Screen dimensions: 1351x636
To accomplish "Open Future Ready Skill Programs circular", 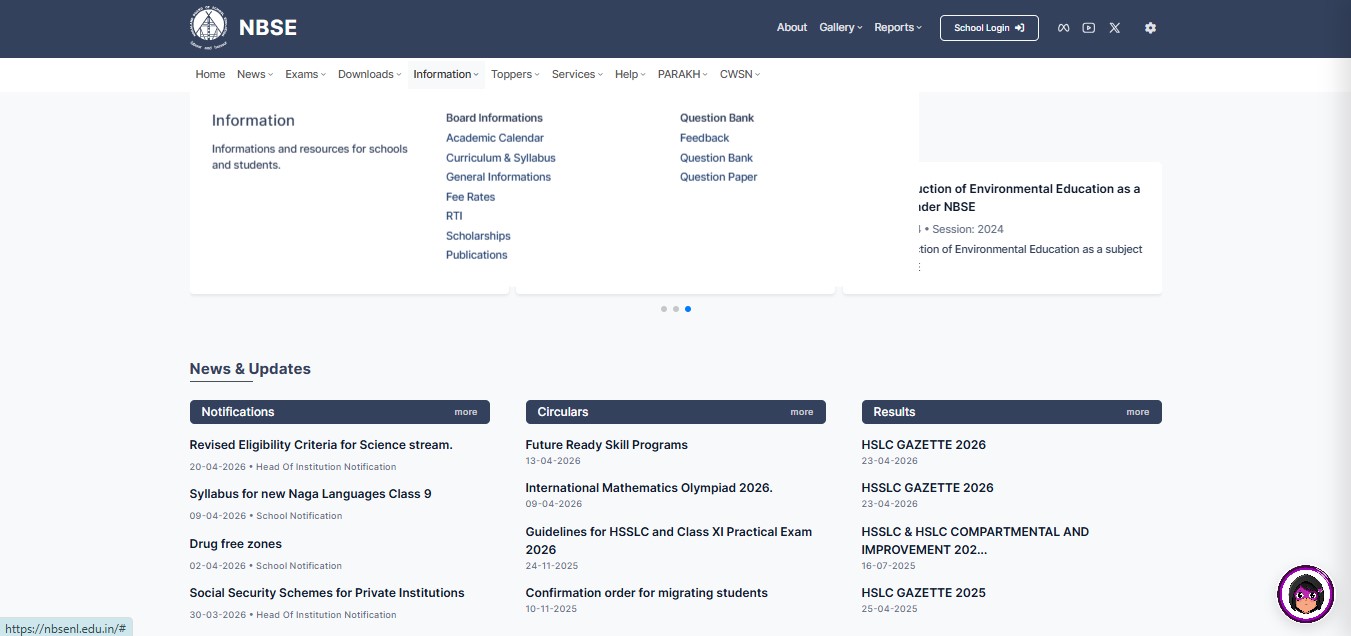I will coord(606,445).
